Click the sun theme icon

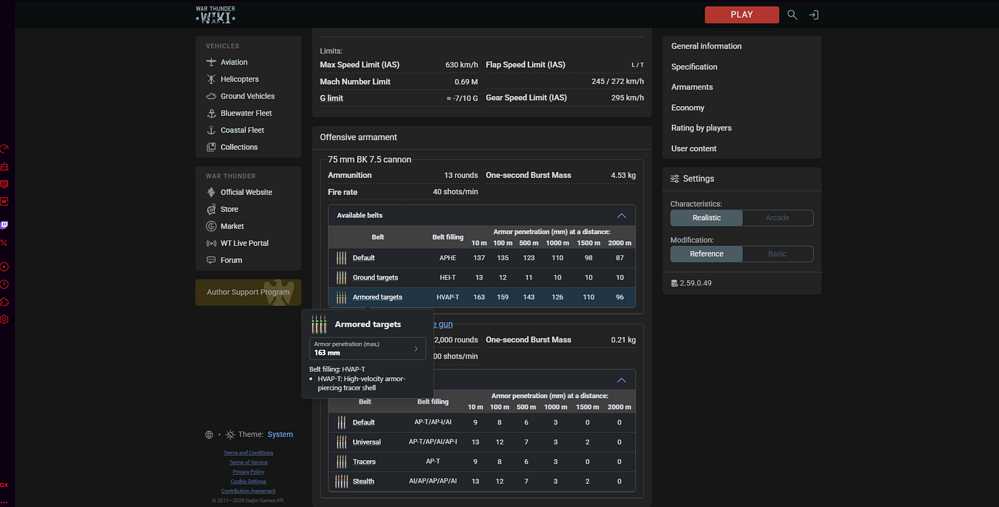point(230,435)
